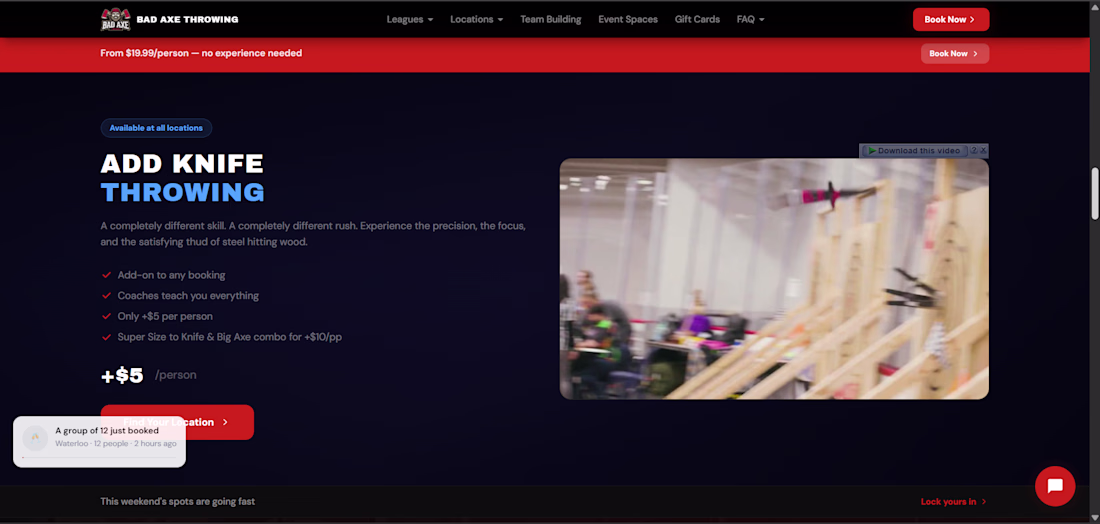Click the 'Add-on to any booking' text
Screen dimensions: 1100x524
point(171,275)
